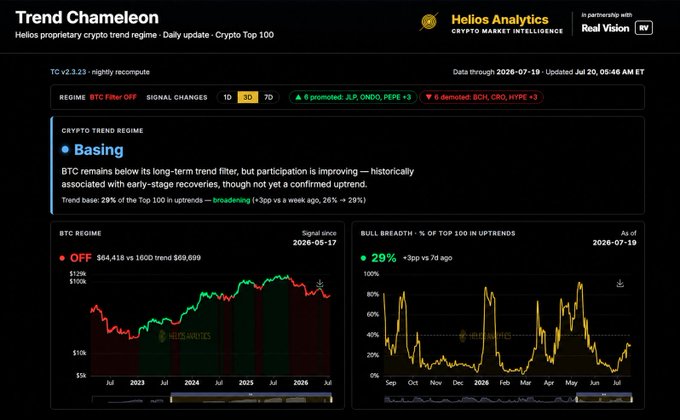Click the BTC chart range slider left handle

point(171,398)
